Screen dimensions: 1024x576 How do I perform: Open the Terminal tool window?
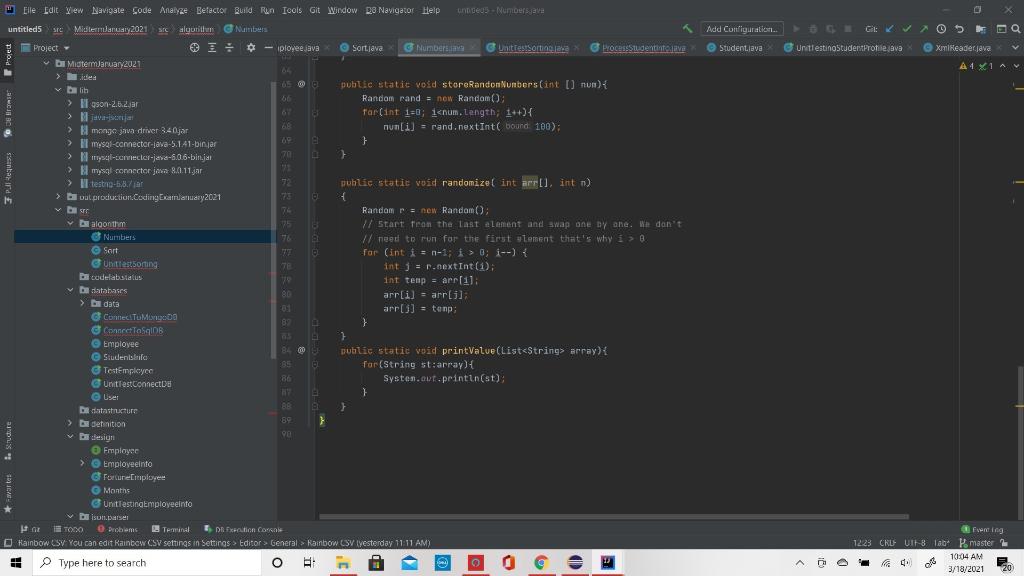click(172, 529)
